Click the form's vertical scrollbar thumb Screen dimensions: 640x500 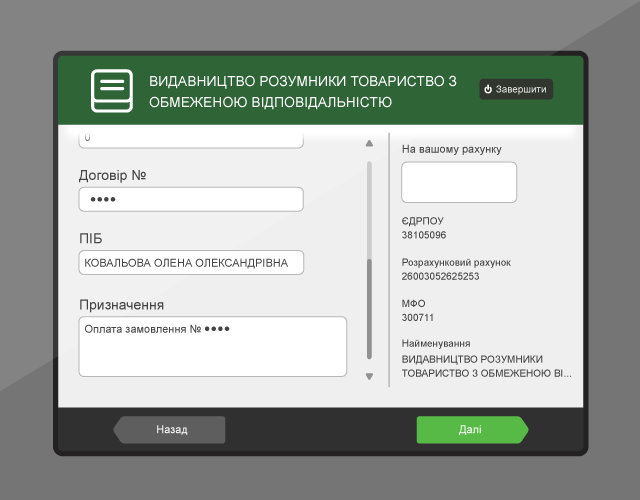369,309
